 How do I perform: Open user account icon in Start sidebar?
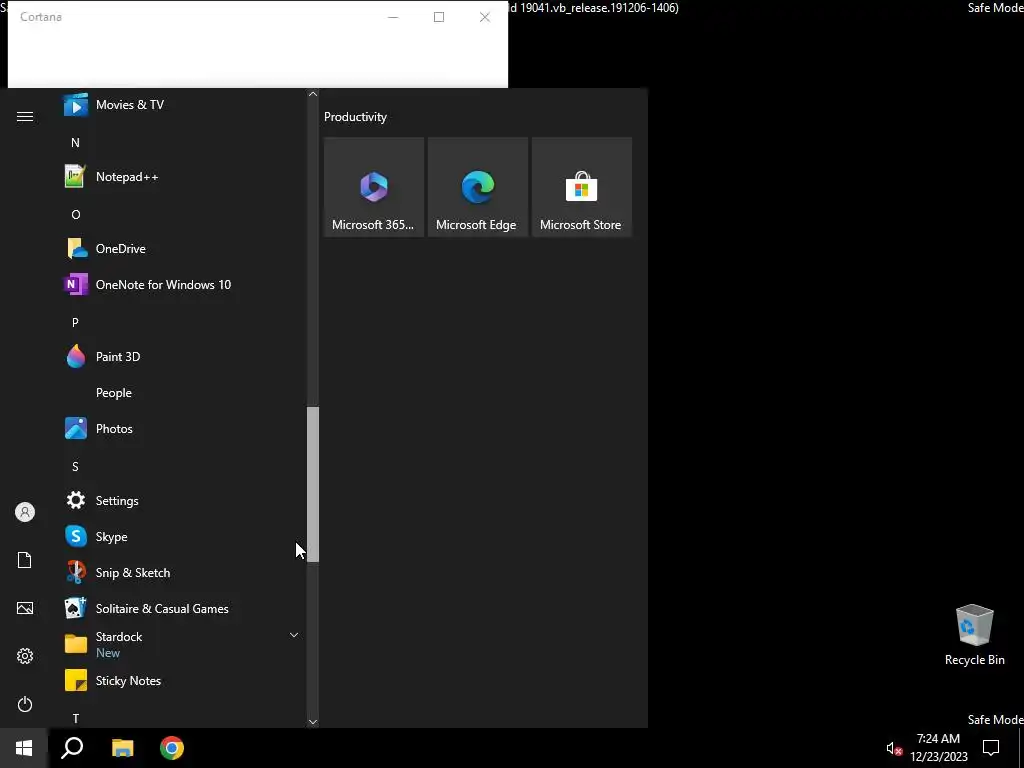[25, 512]
